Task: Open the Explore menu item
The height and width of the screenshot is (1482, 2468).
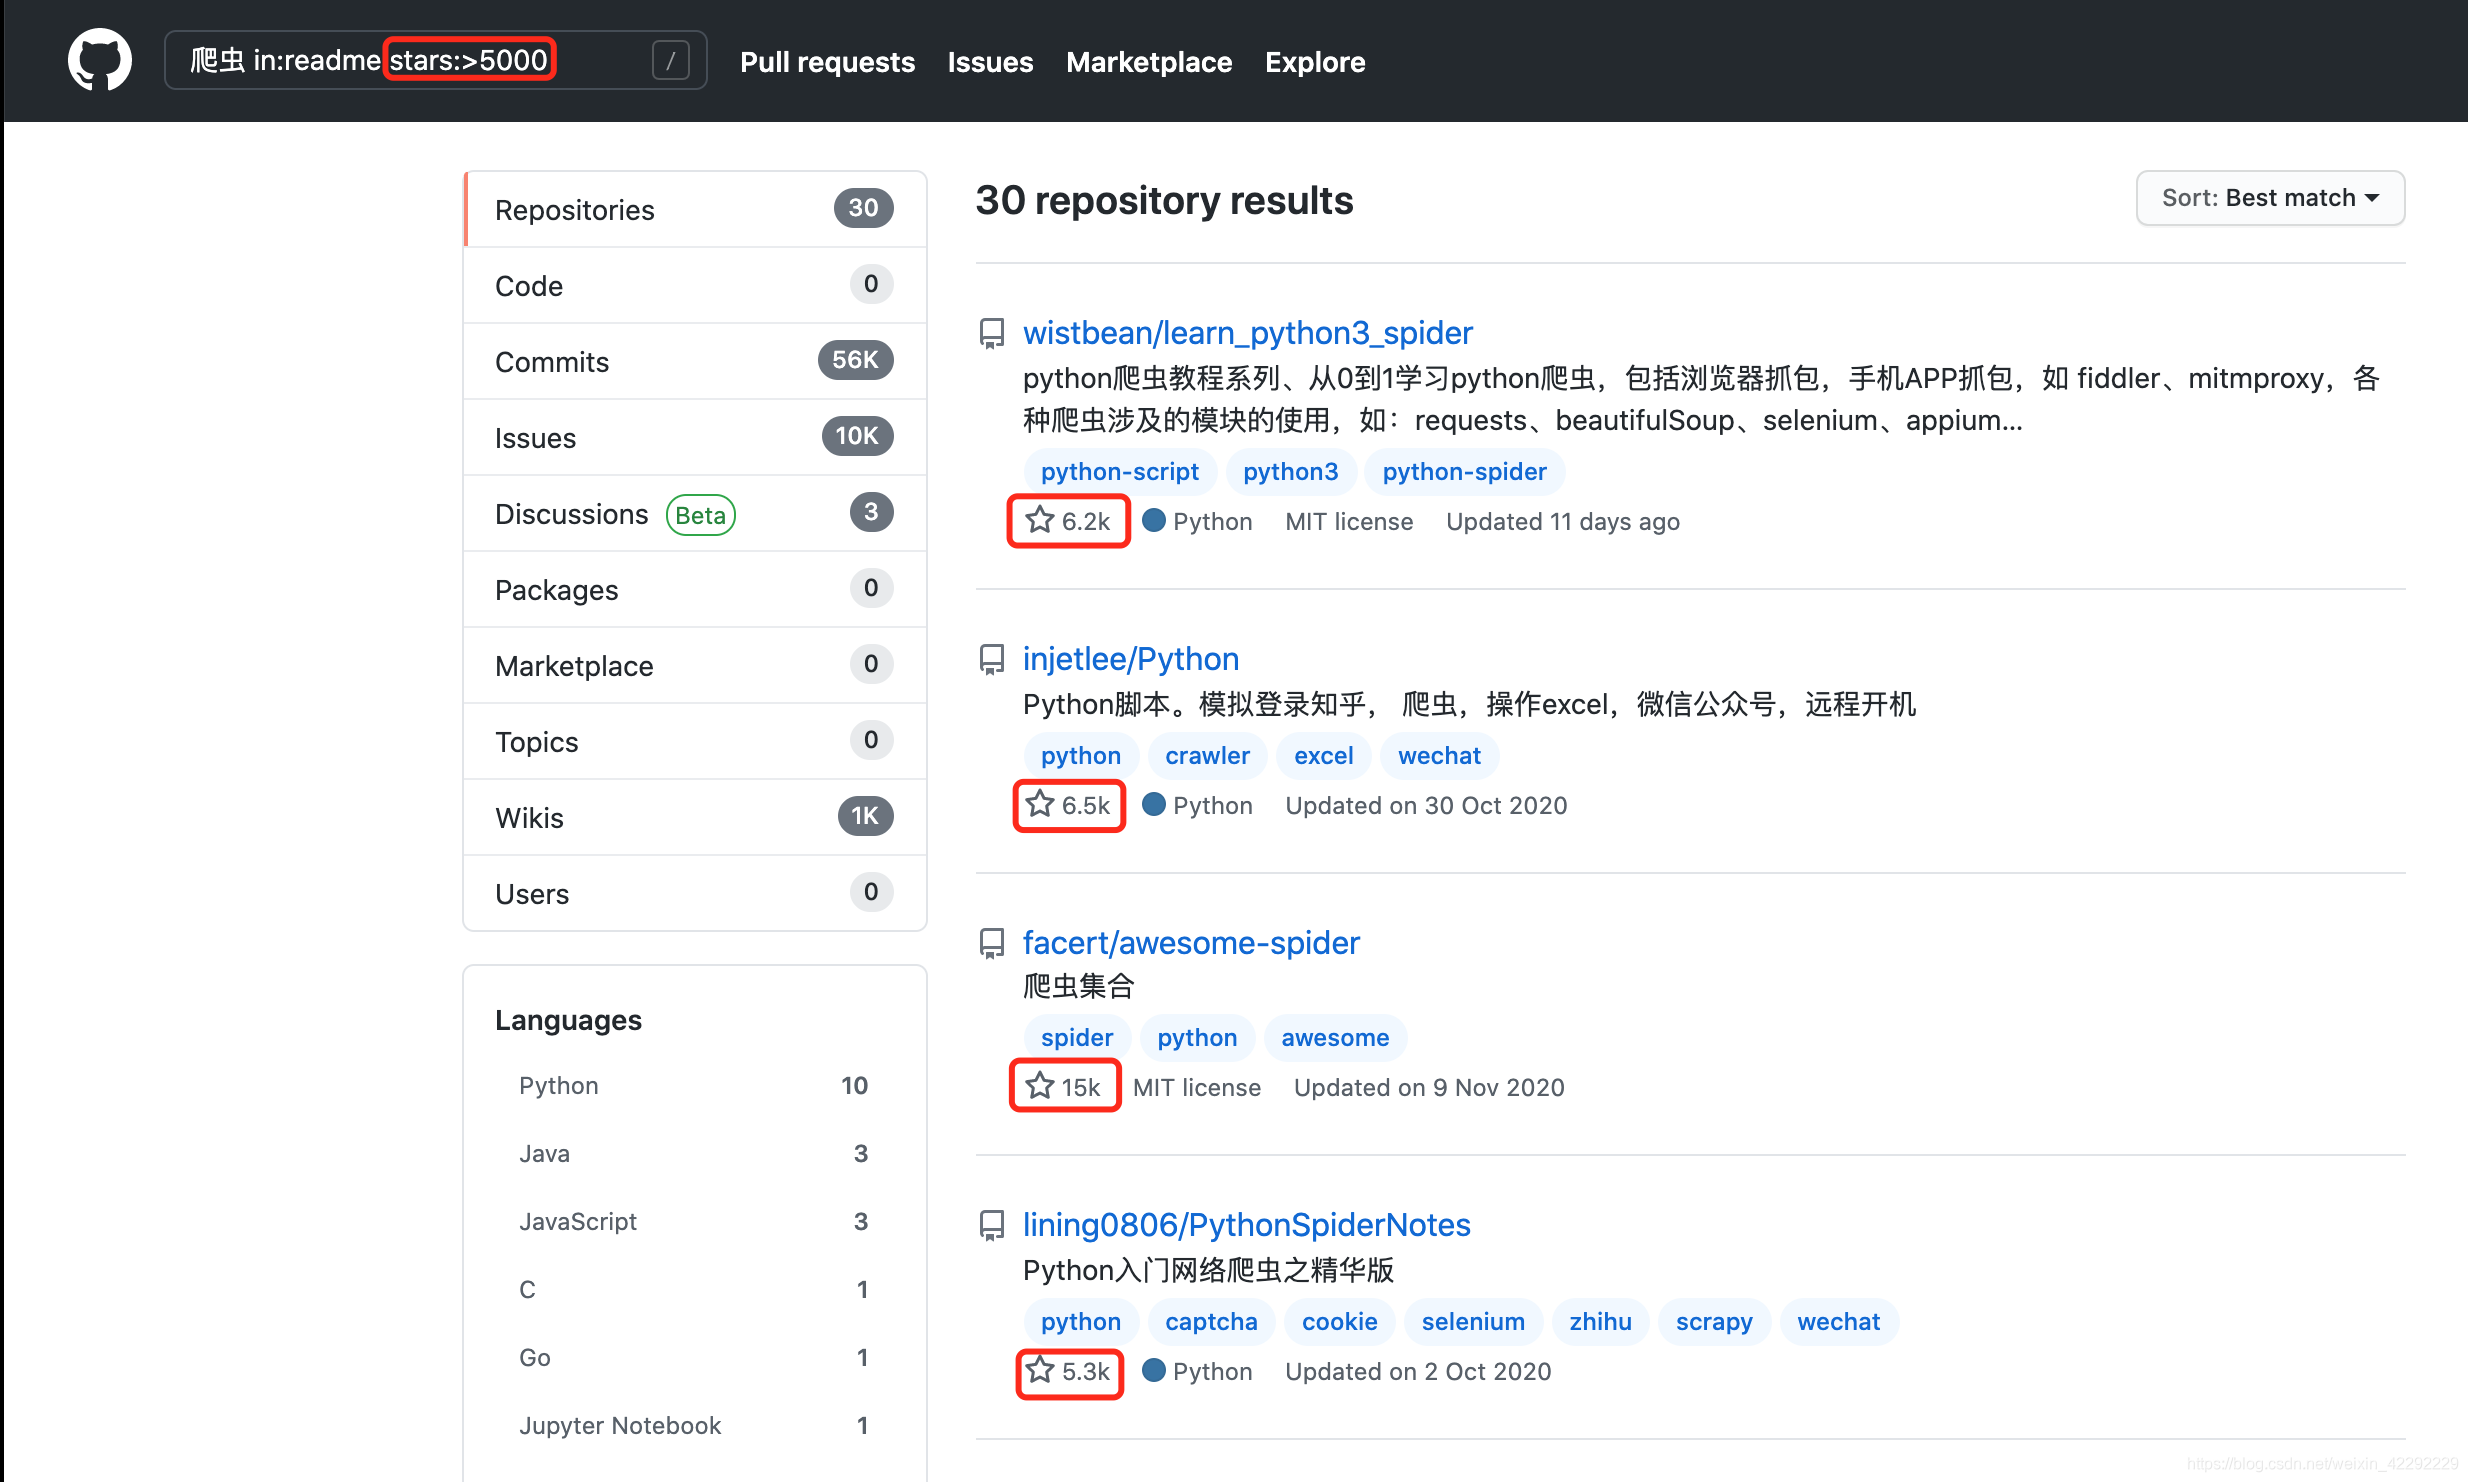Action: pos(1314,61)
